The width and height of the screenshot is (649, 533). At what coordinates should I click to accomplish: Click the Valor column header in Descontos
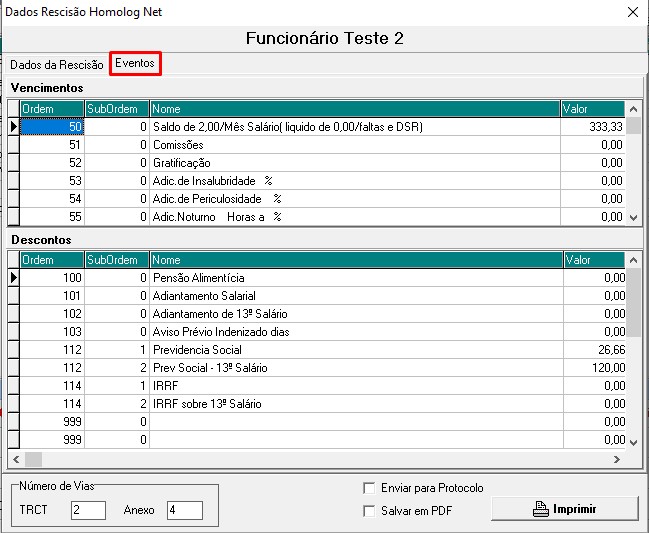[594, 260]
